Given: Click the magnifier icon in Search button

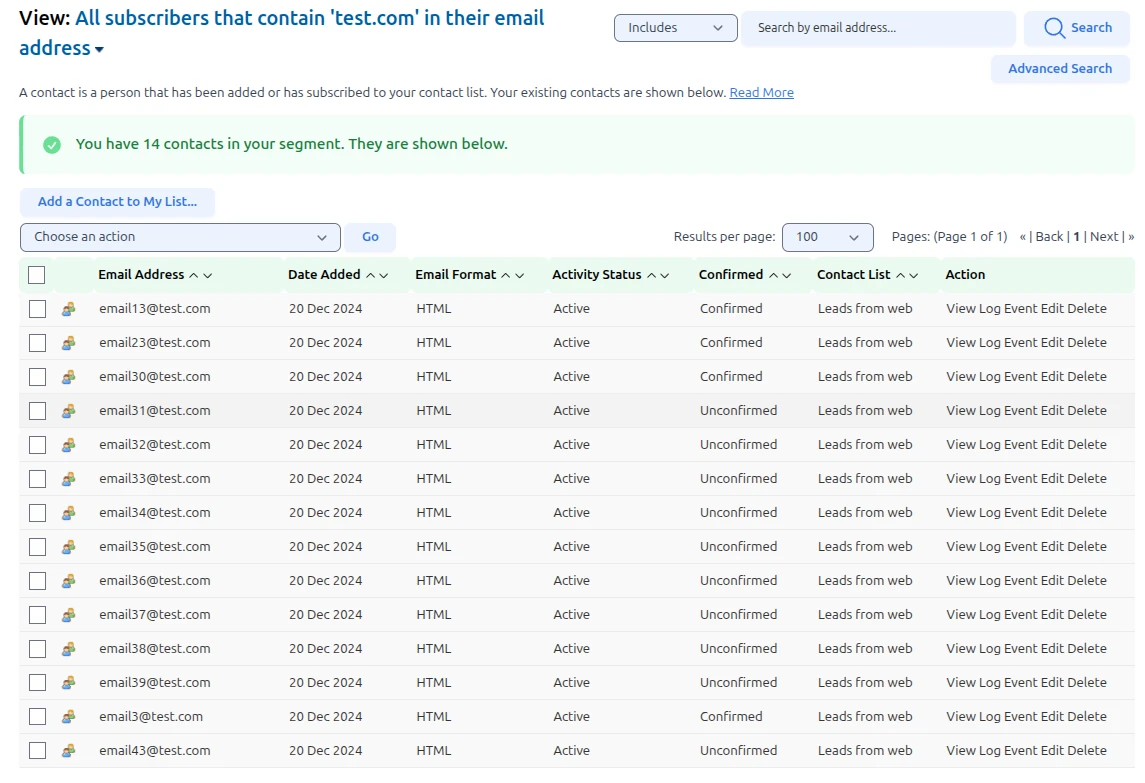Looking at the screenshot, I should (1054, 28).
